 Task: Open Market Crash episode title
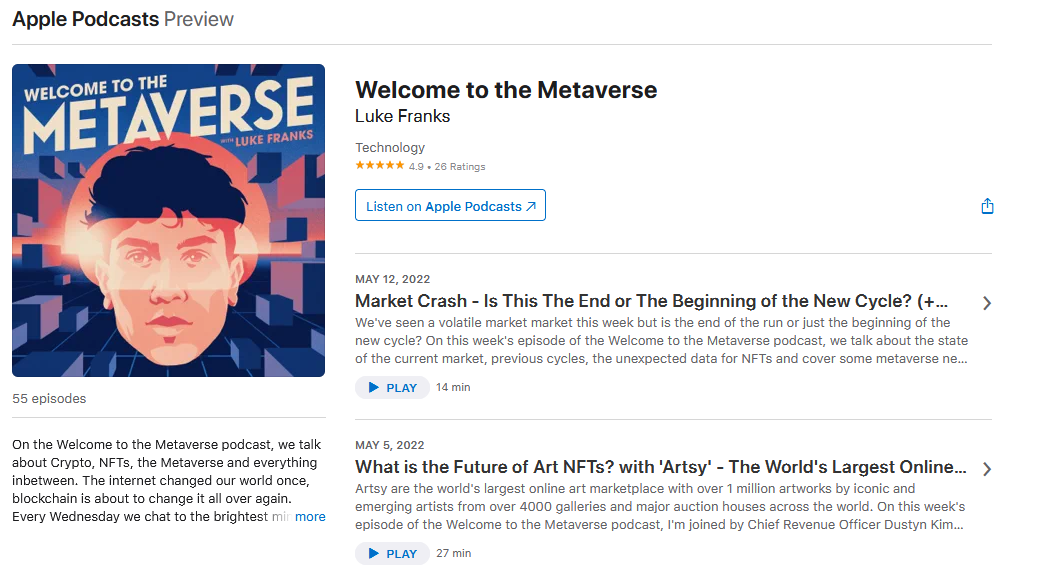pyautogui.click(x=651, y=301)
